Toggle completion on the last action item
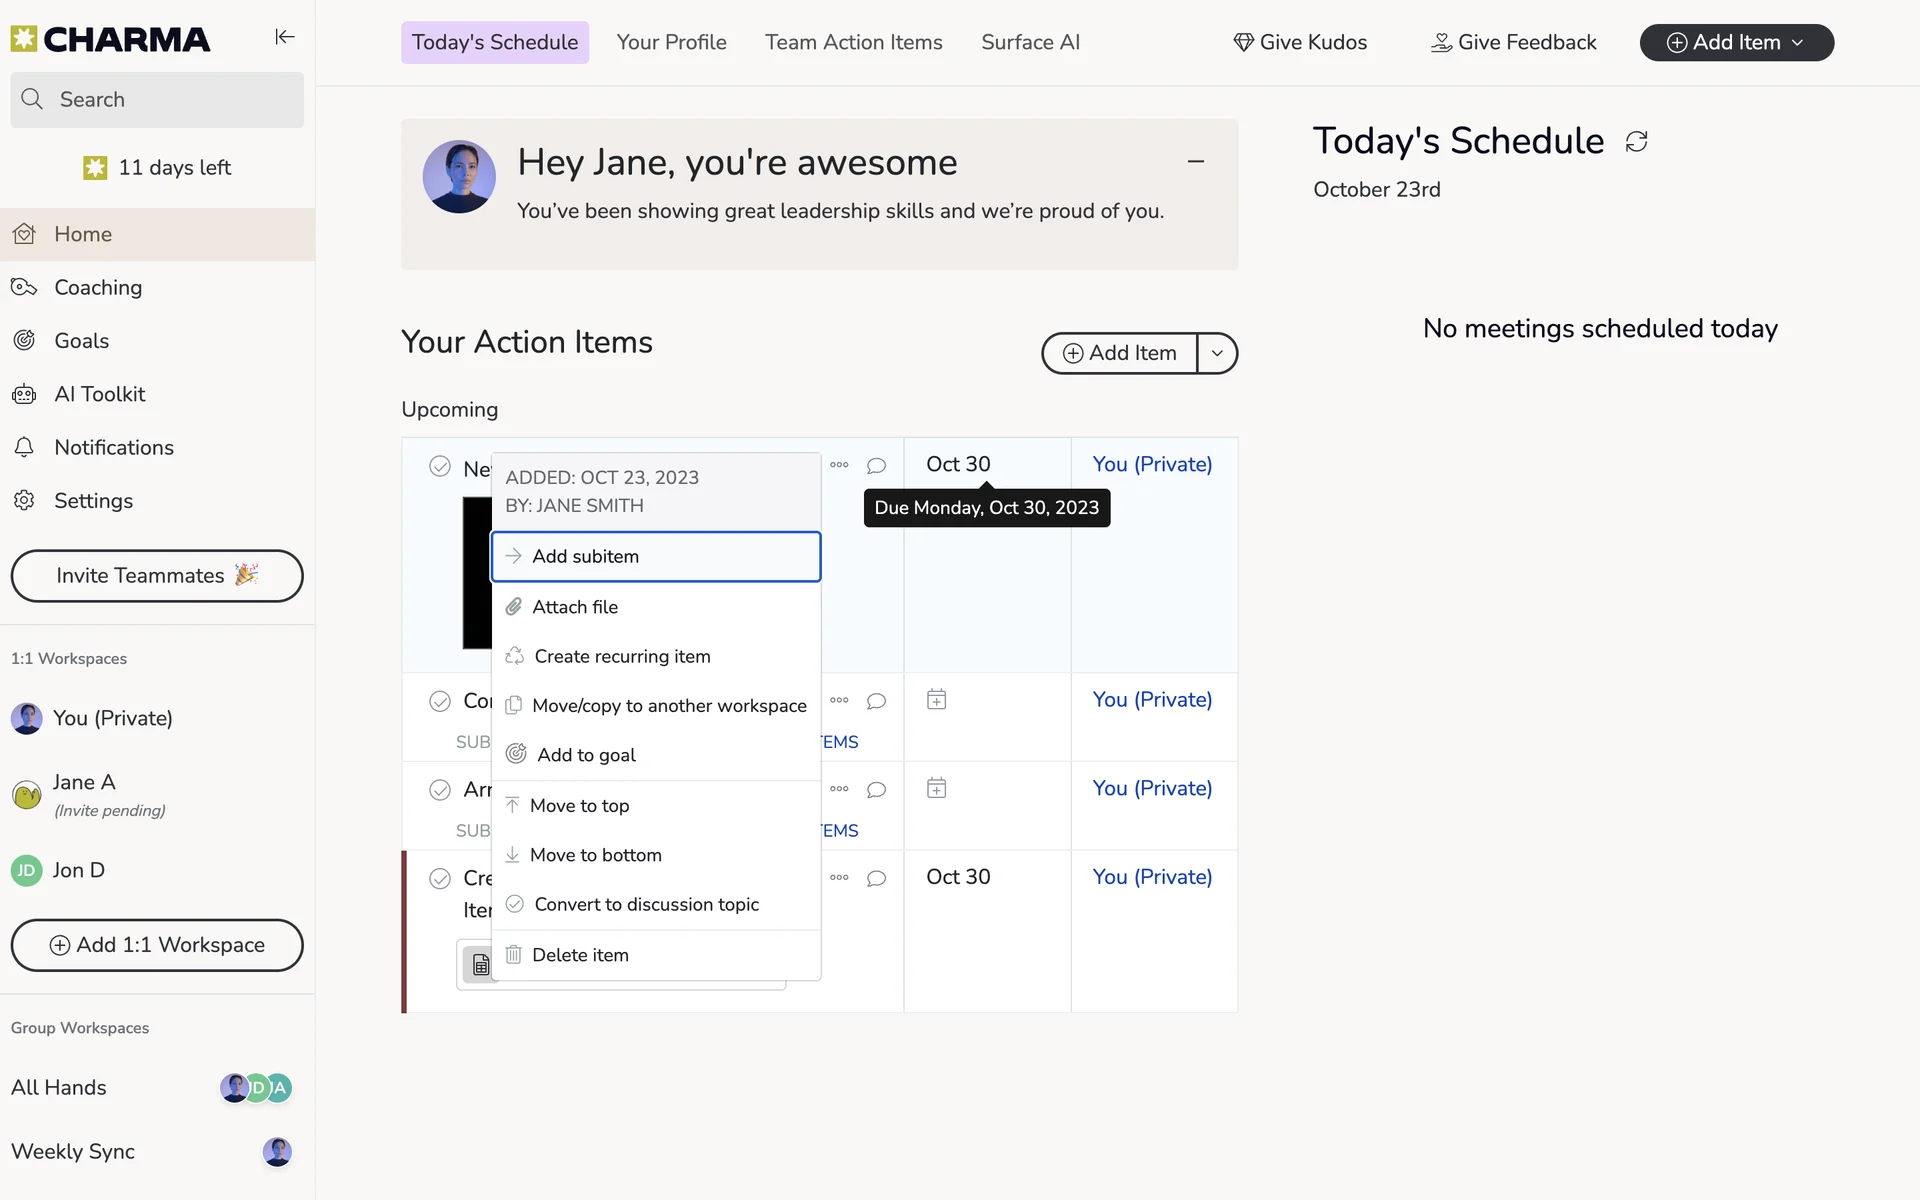Image resolution: width=1920 pixels, height=1200 pixels. (440, 879)
